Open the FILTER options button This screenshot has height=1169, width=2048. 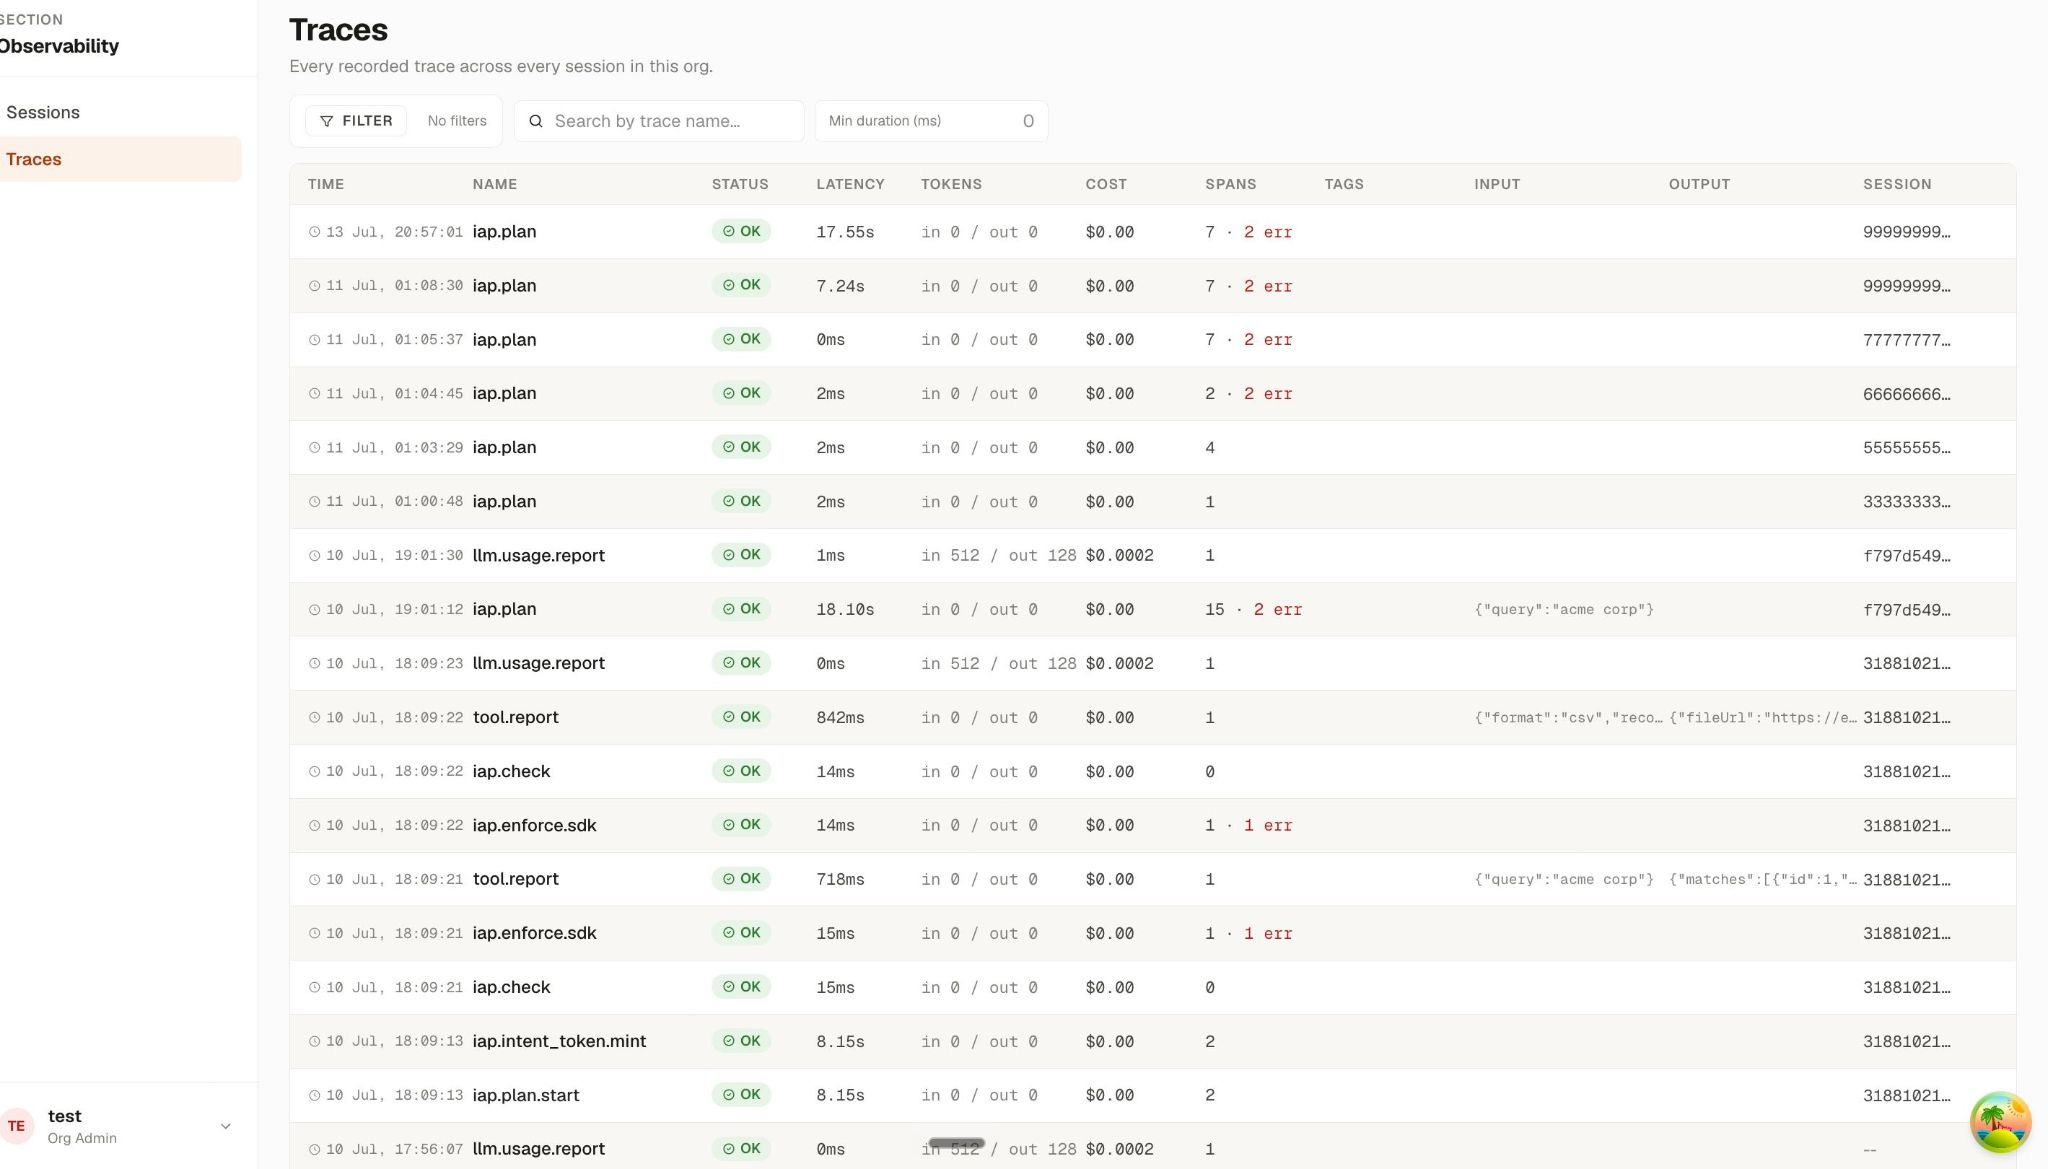click(x=356, y=121)
